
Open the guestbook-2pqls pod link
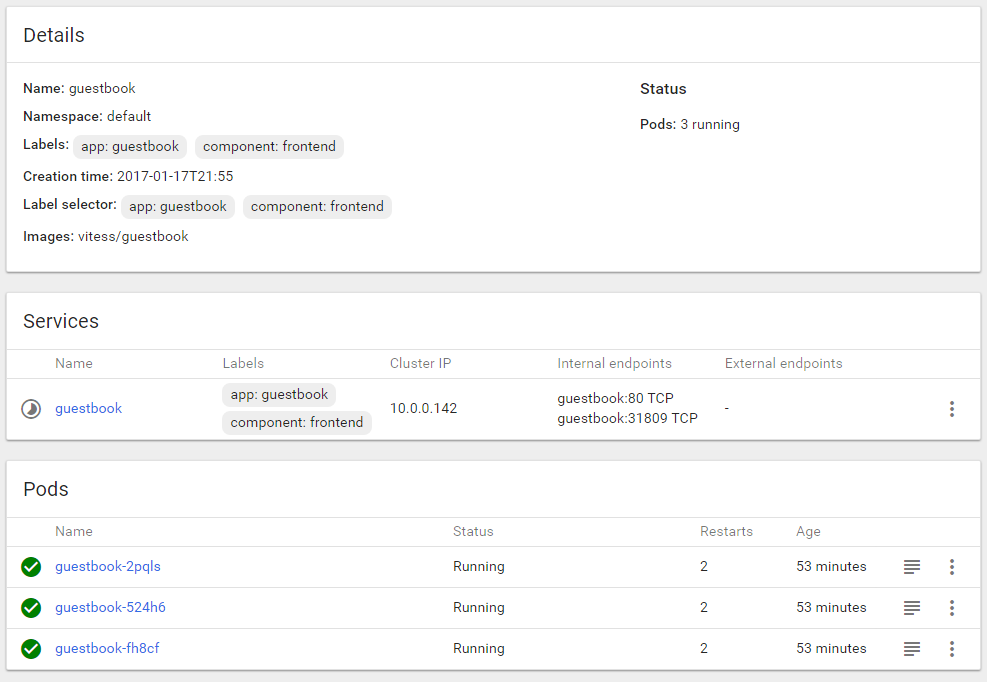click(x=108, y=566)
